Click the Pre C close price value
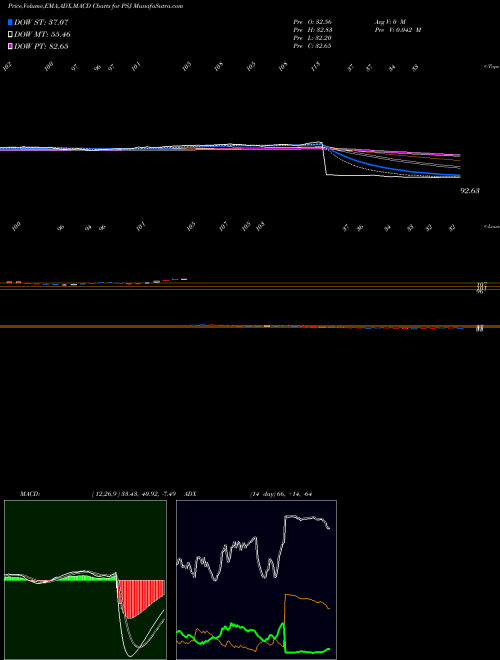The width and height of the screenshot is (500, 660). click(312, 46)
